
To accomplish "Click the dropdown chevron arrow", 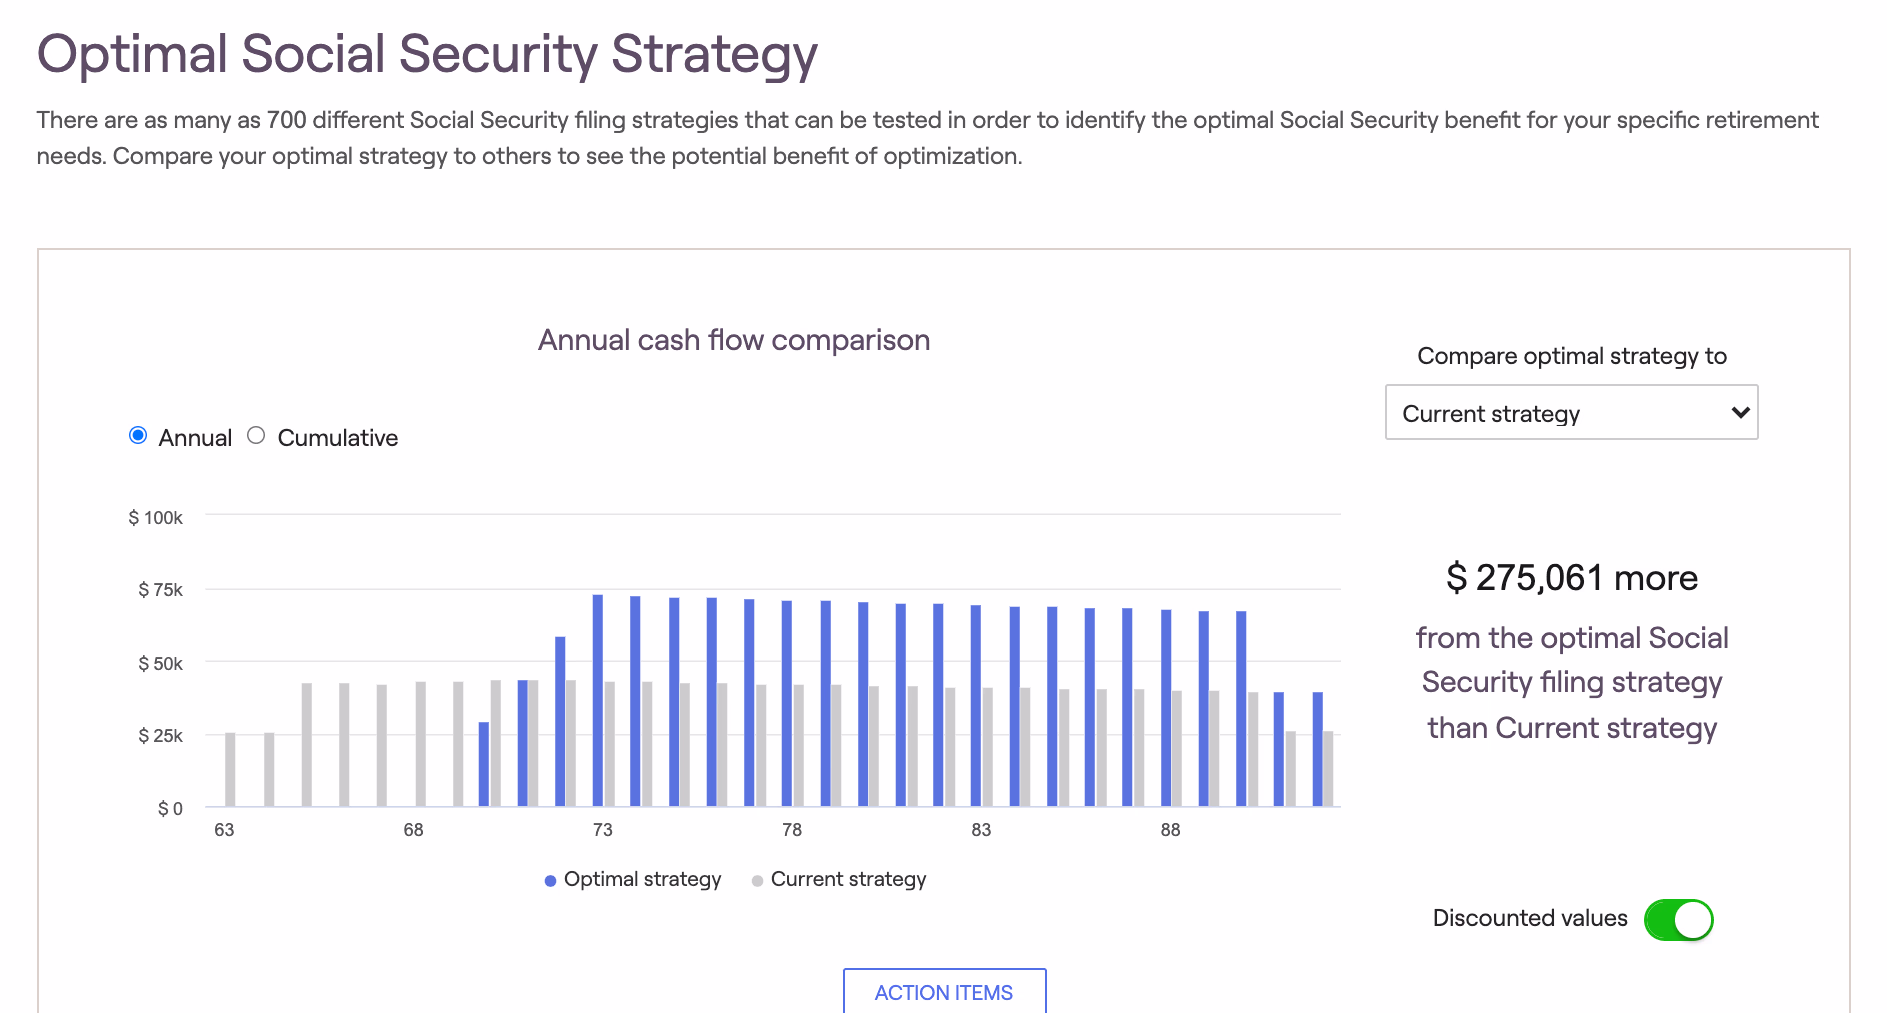I will [x=1740, y=413].
